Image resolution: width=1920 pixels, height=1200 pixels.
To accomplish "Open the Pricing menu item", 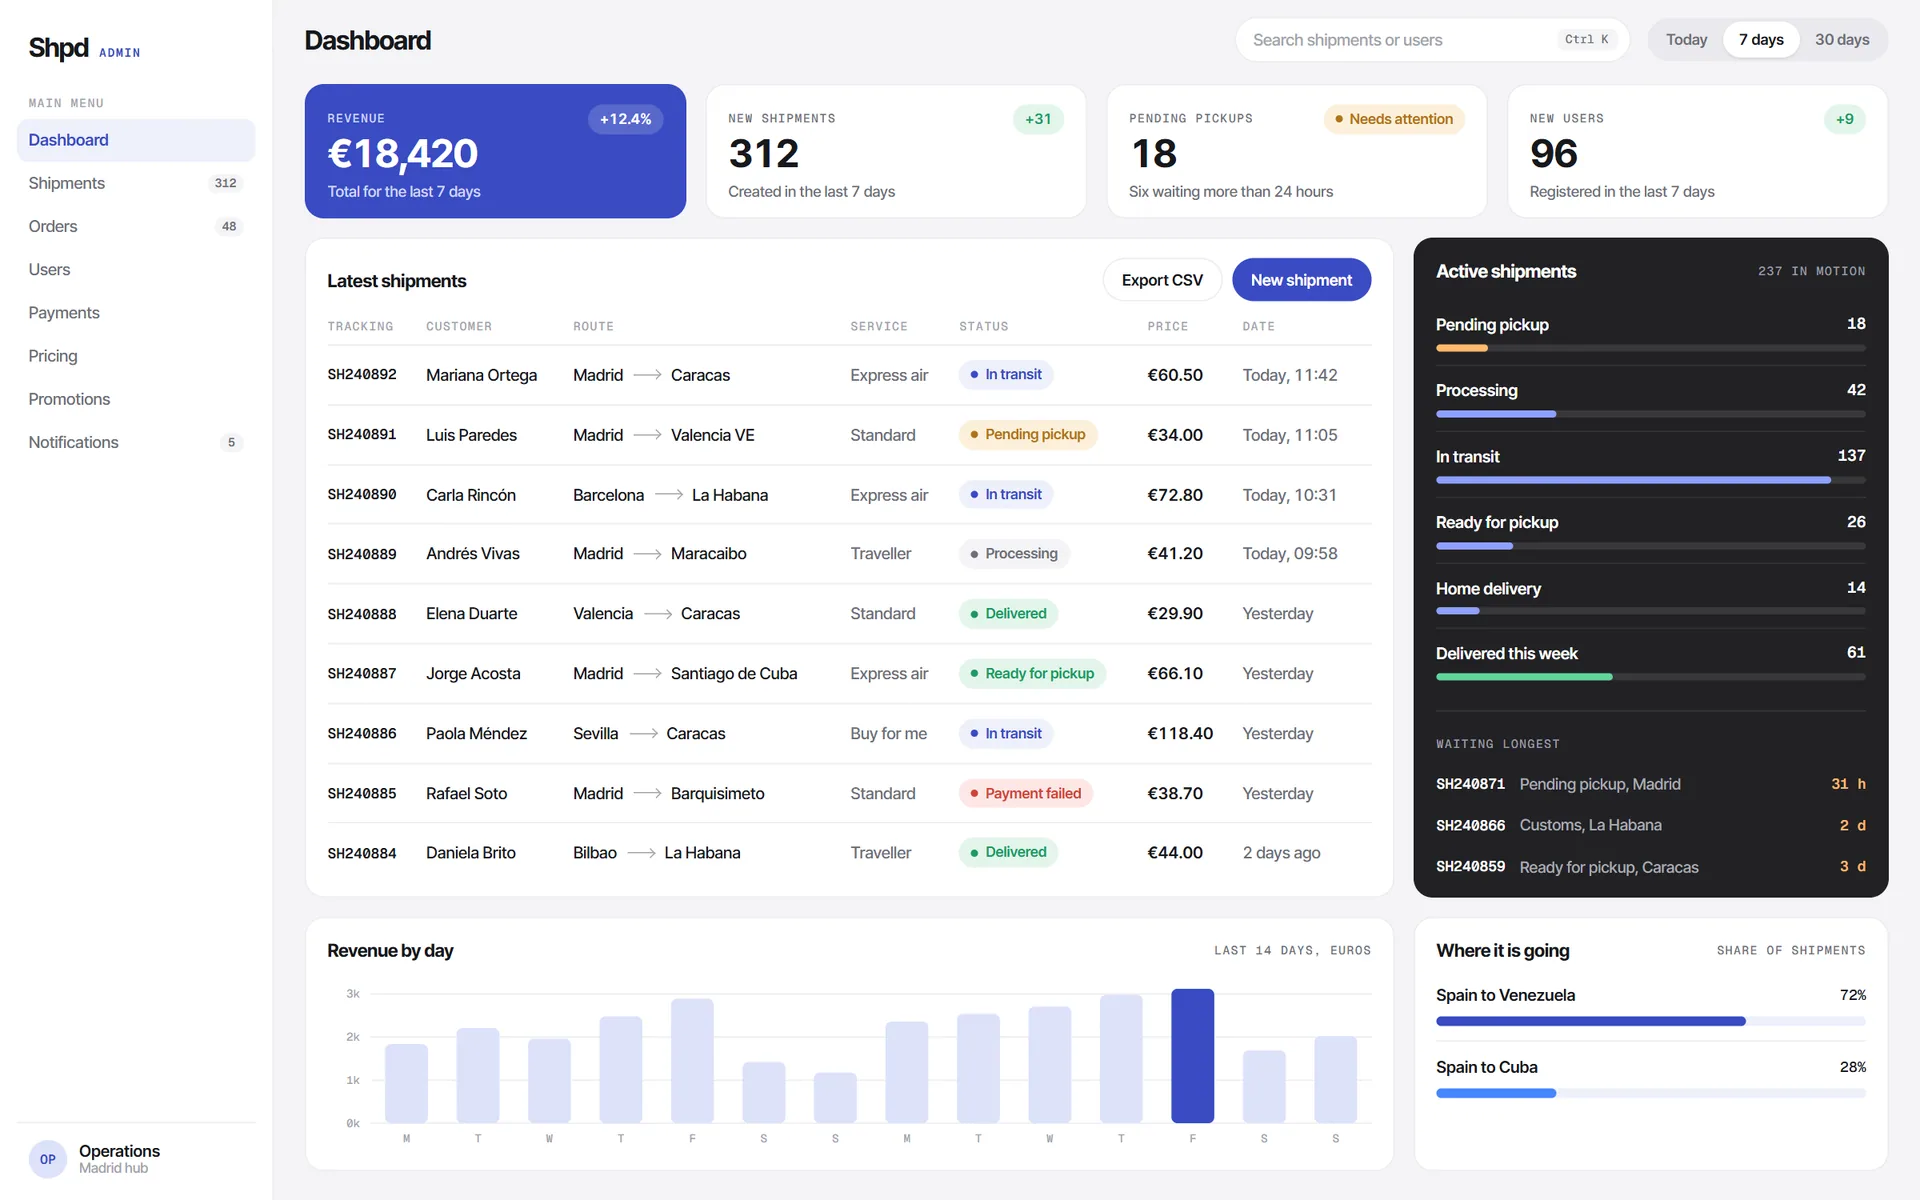I will (x=136, y=355).
